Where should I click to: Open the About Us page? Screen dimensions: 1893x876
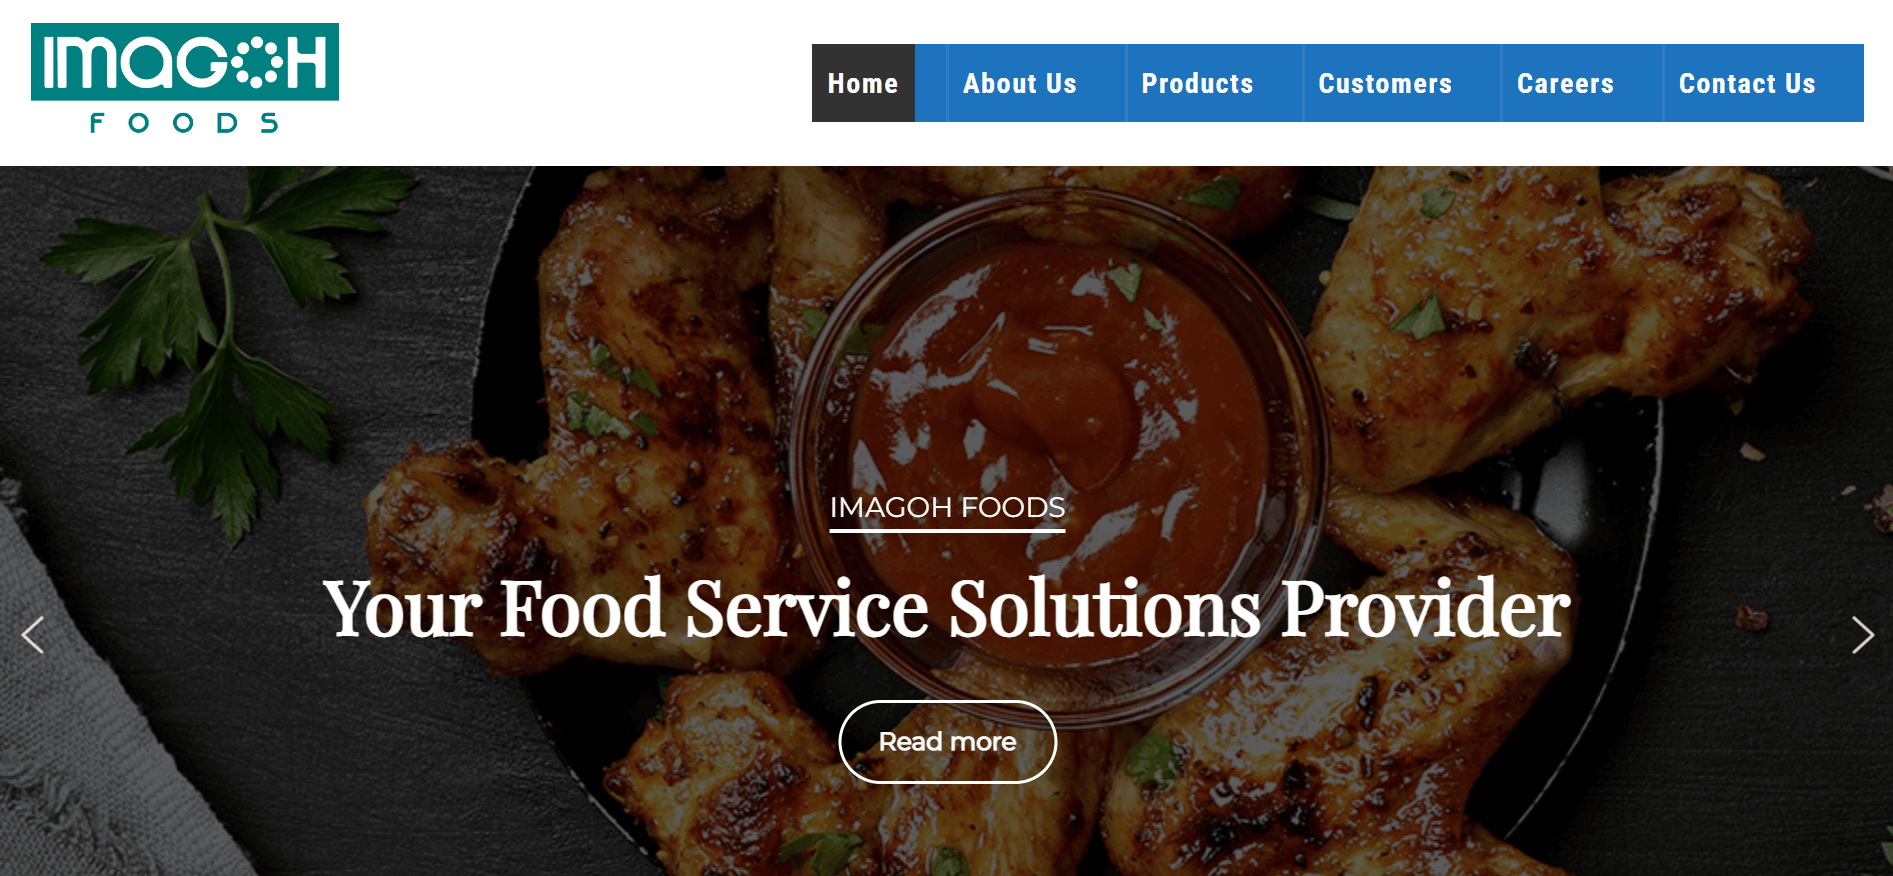click(1020, 83)
